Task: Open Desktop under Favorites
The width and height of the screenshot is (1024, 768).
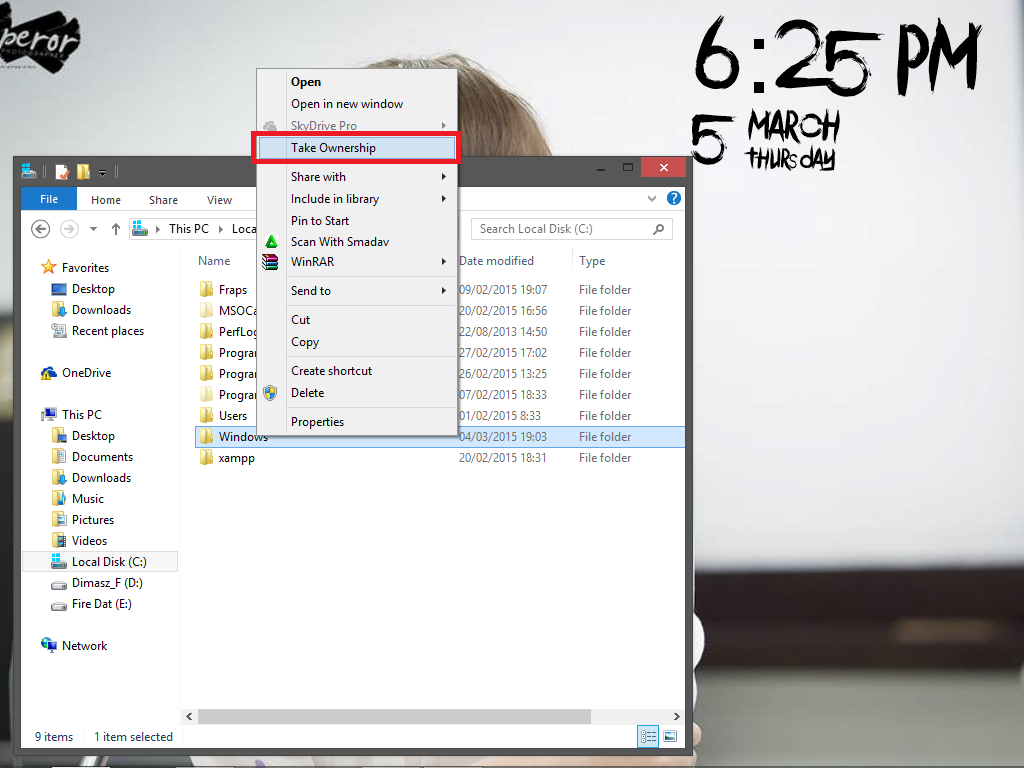Action: (x=93, y=289)
